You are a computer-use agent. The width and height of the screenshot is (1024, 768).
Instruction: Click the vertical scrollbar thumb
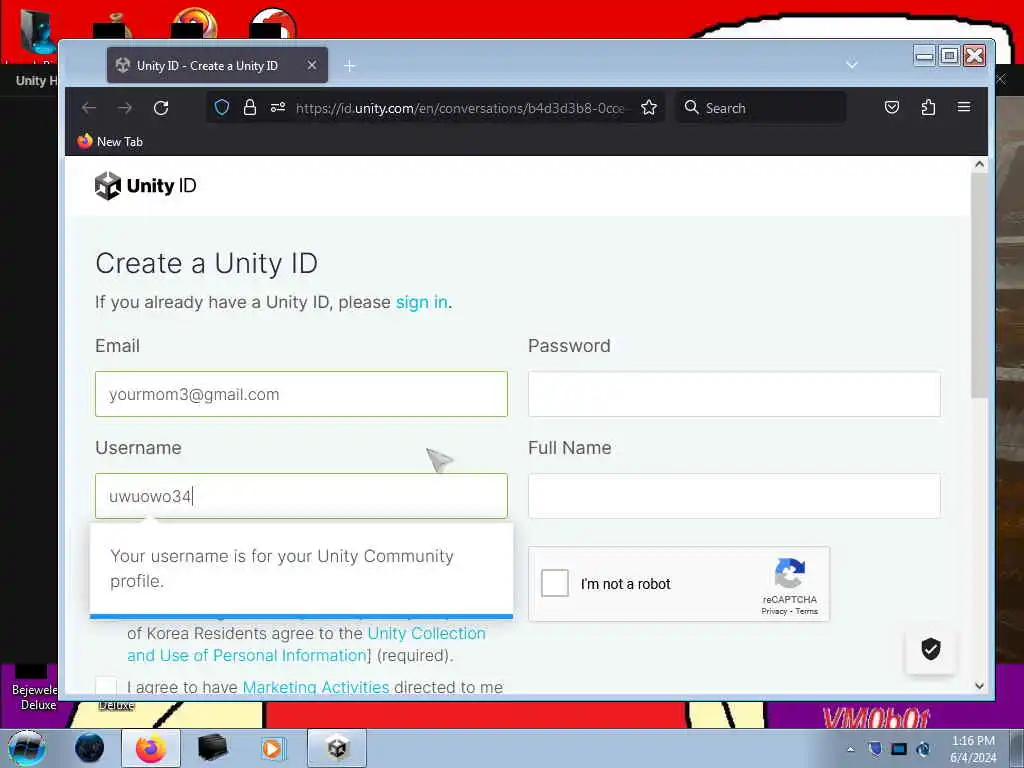[x=979, y=285]
